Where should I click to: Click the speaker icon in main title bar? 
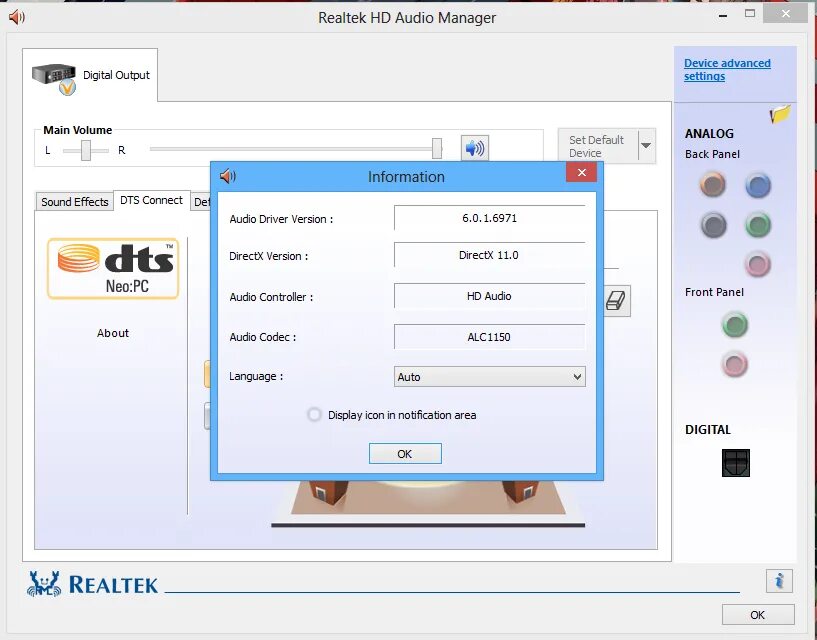coord(17,17)
